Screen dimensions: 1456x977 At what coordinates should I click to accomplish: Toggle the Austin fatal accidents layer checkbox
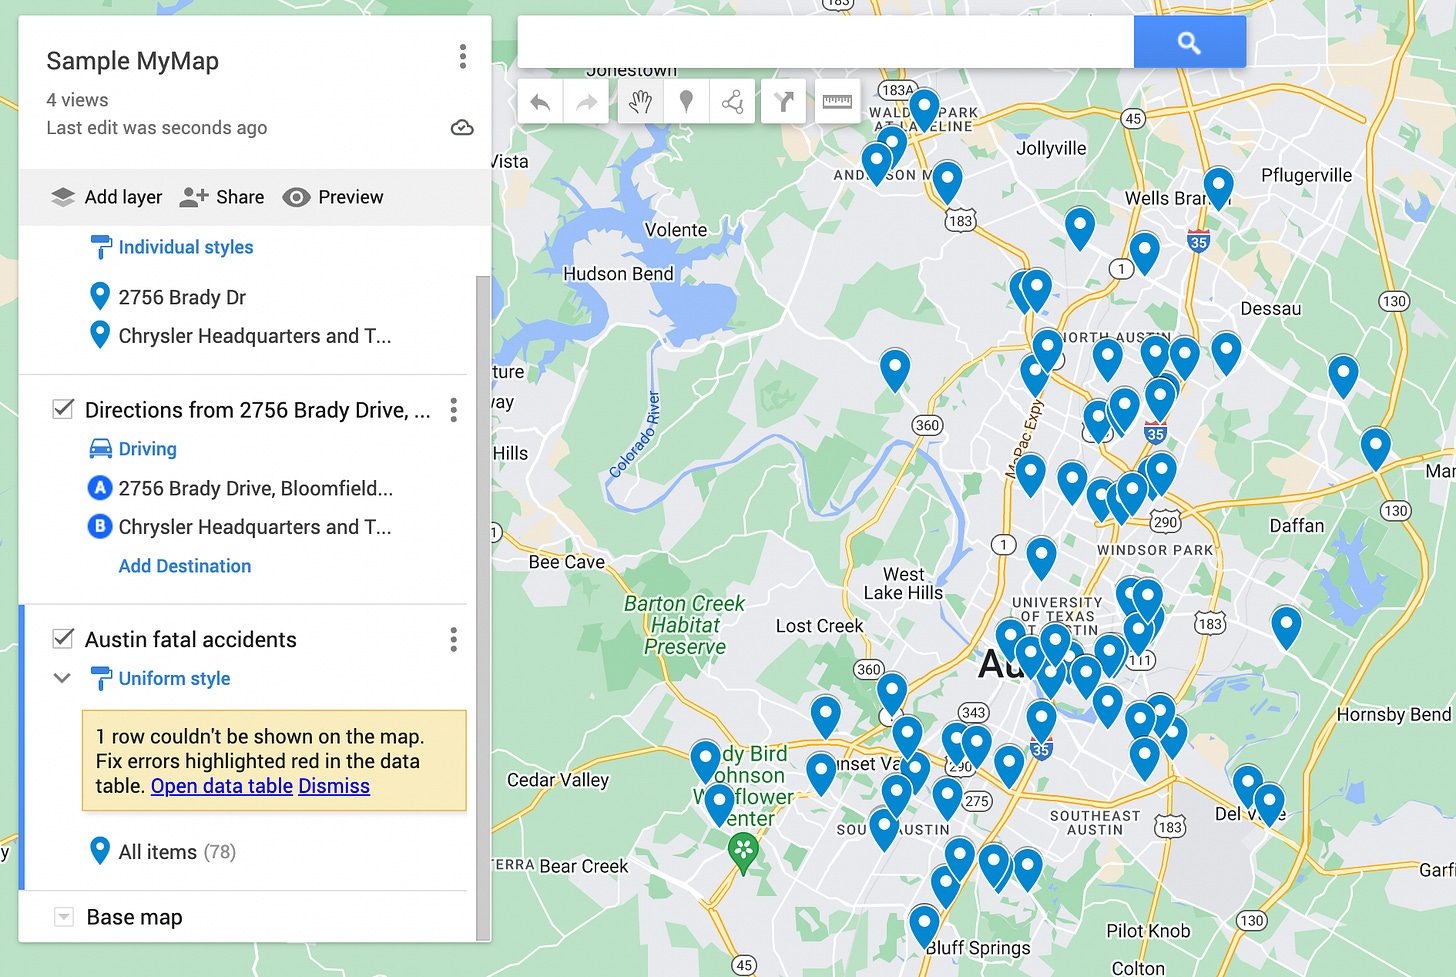[63, 639]
